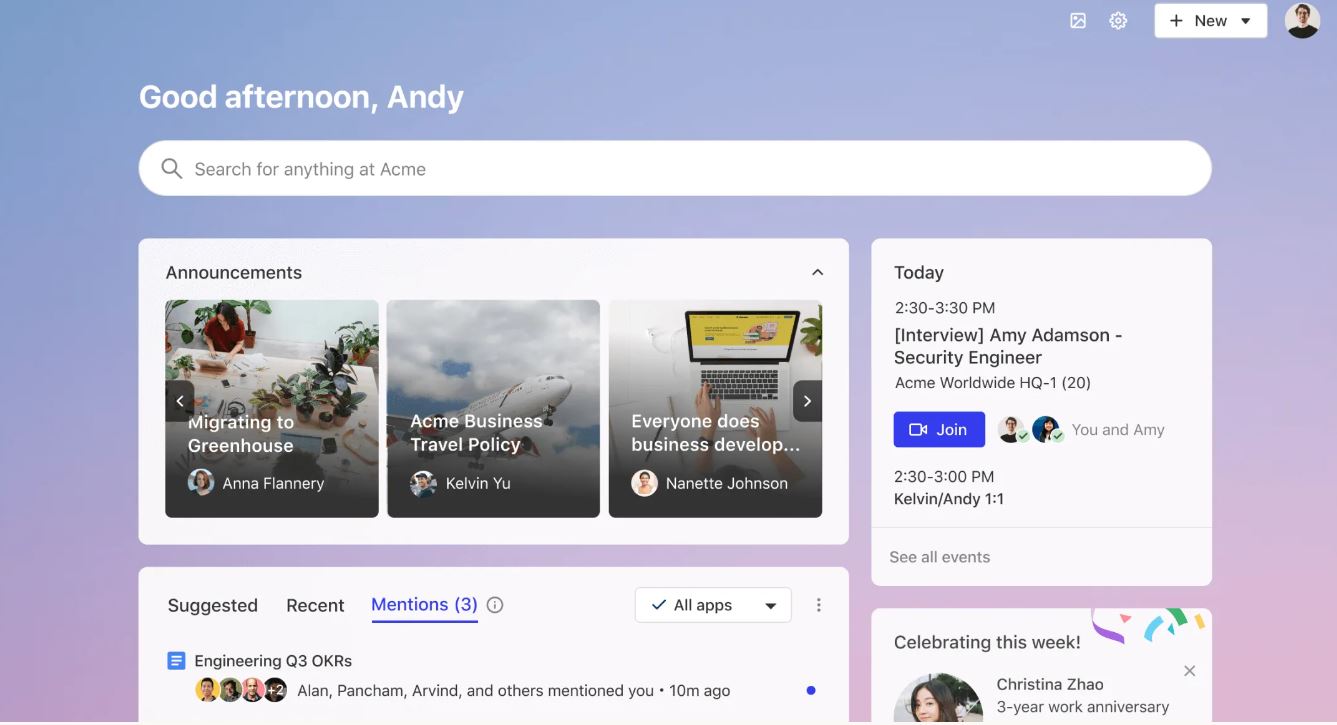The height and width of the screenshot is (725, 1337).
Task: Focus the Search for anything at Acme field
Action: coord(675,168)
